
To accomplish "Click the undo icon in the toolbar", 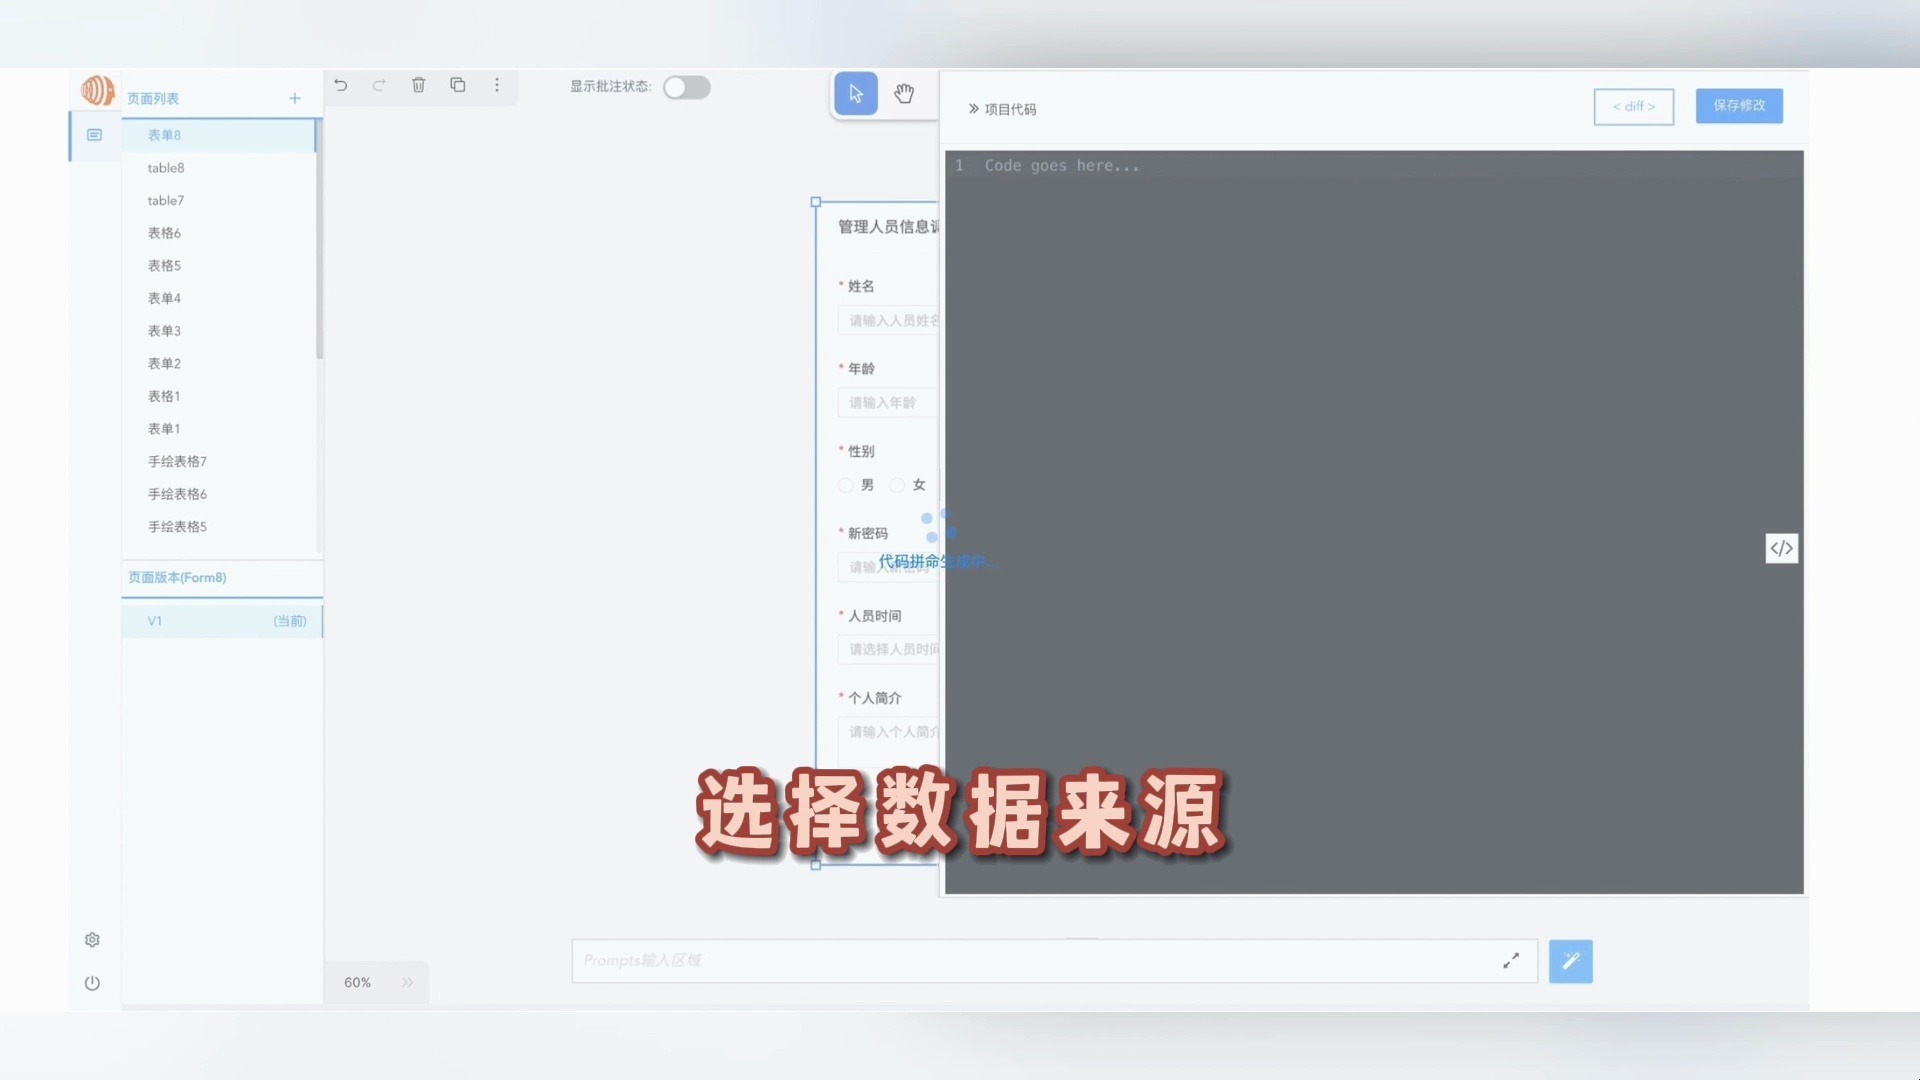I will [341, 85].
